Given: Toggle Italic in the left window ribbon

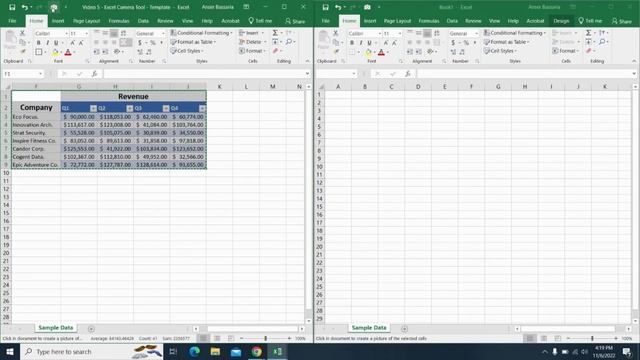Looking at the screenshot, I should tap(47, 42).
